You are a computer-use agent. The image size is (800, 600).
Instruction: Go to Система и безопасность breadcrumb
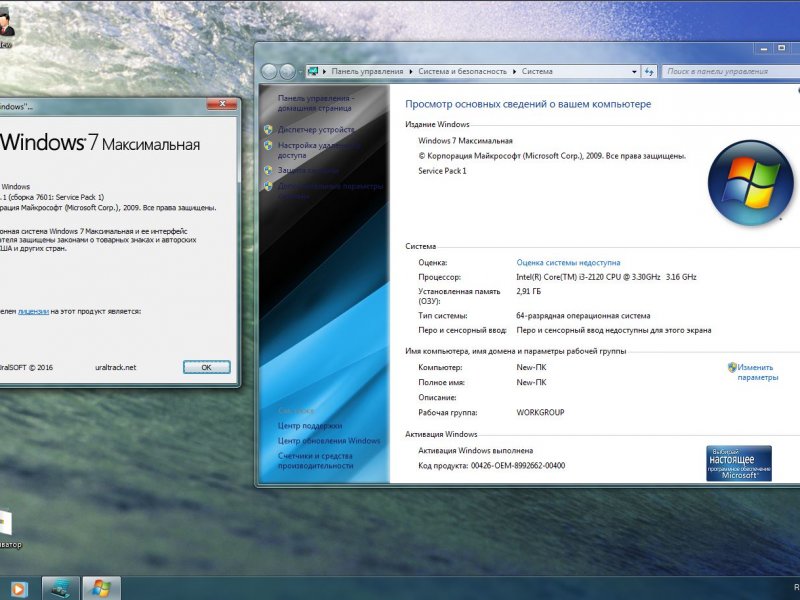tap(462, 71)
